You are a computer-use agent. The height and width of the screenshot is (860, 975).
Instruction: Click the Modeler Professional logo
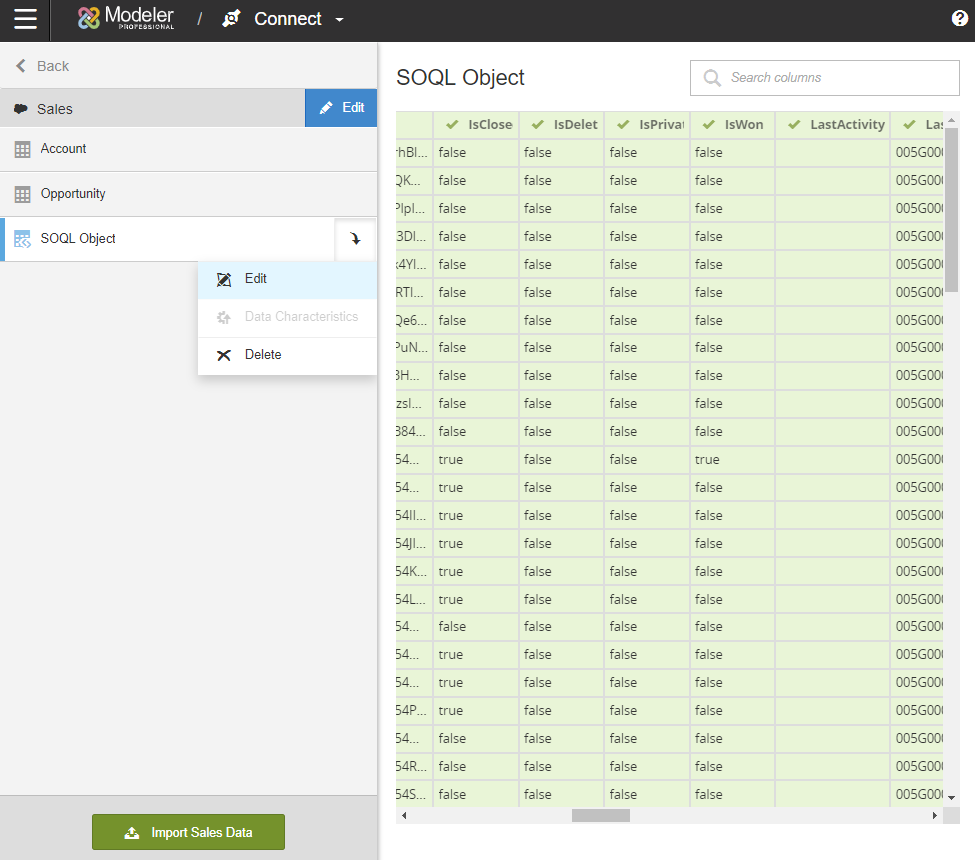(126, 18)
